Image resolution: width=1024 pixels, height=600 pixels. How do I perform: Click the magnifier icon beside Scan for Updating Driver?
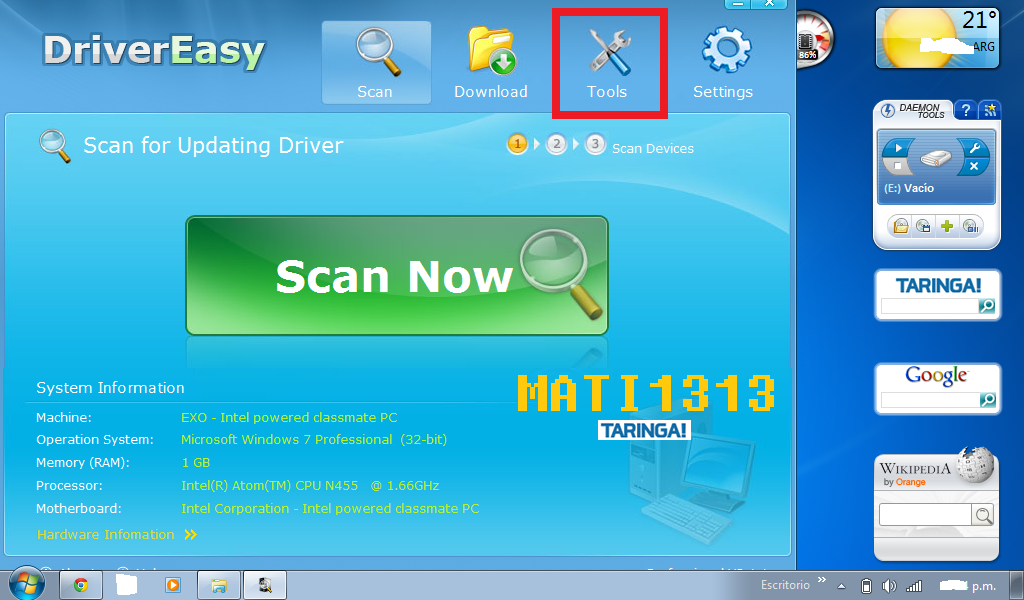(x=55, y=146)
